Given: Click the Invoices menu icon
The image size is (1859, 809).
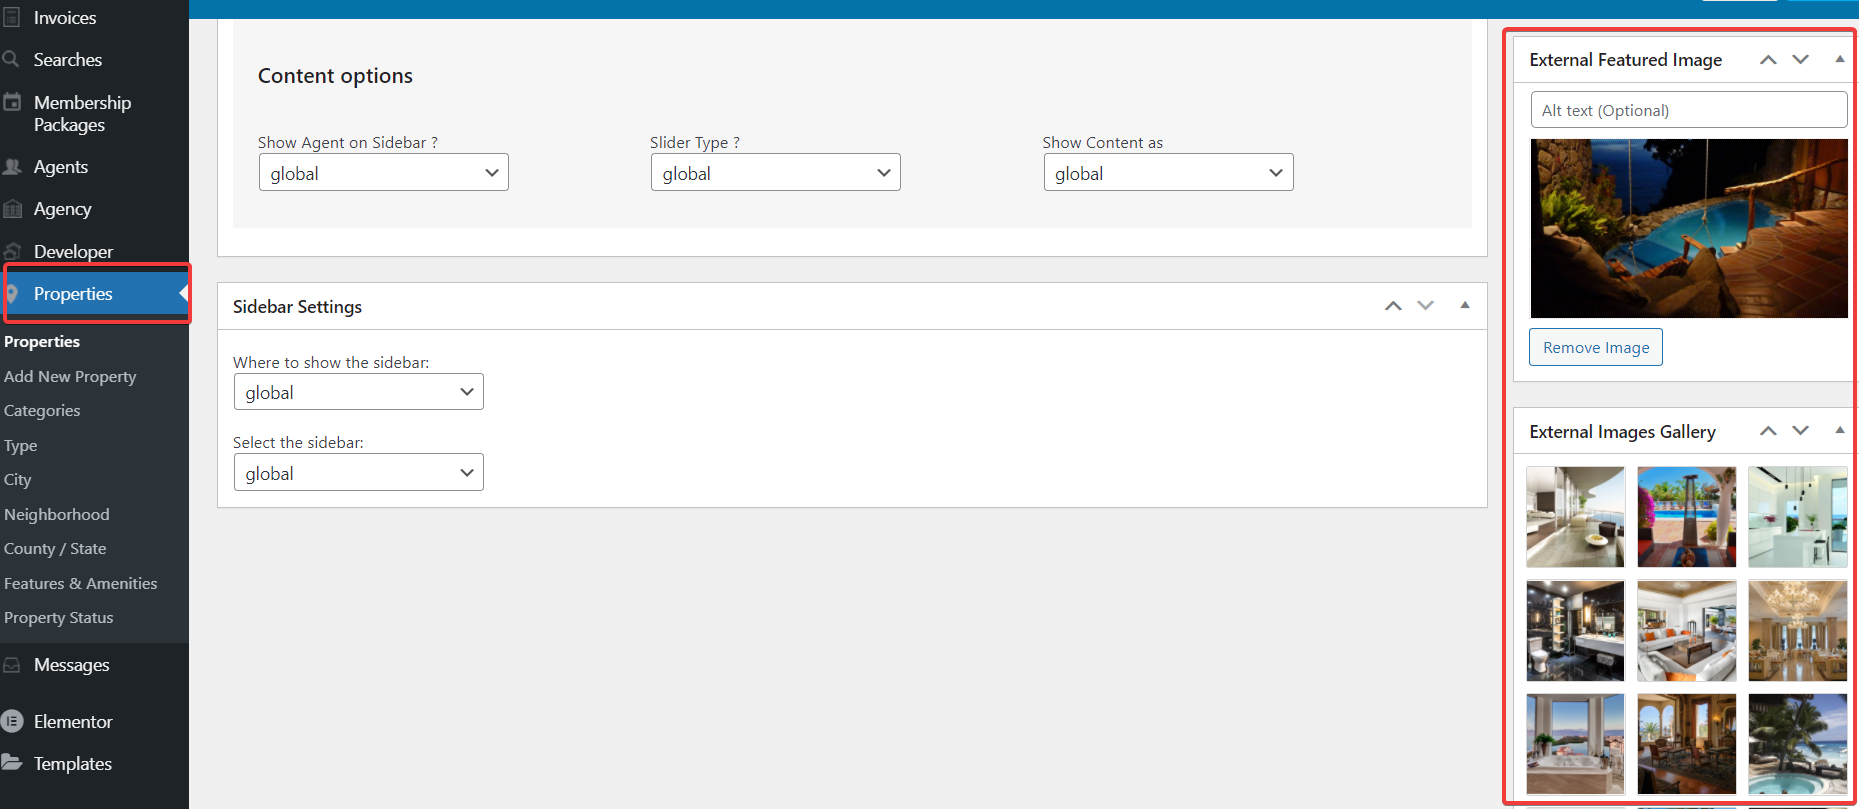Looking at the screenshot, I should 11,17.
